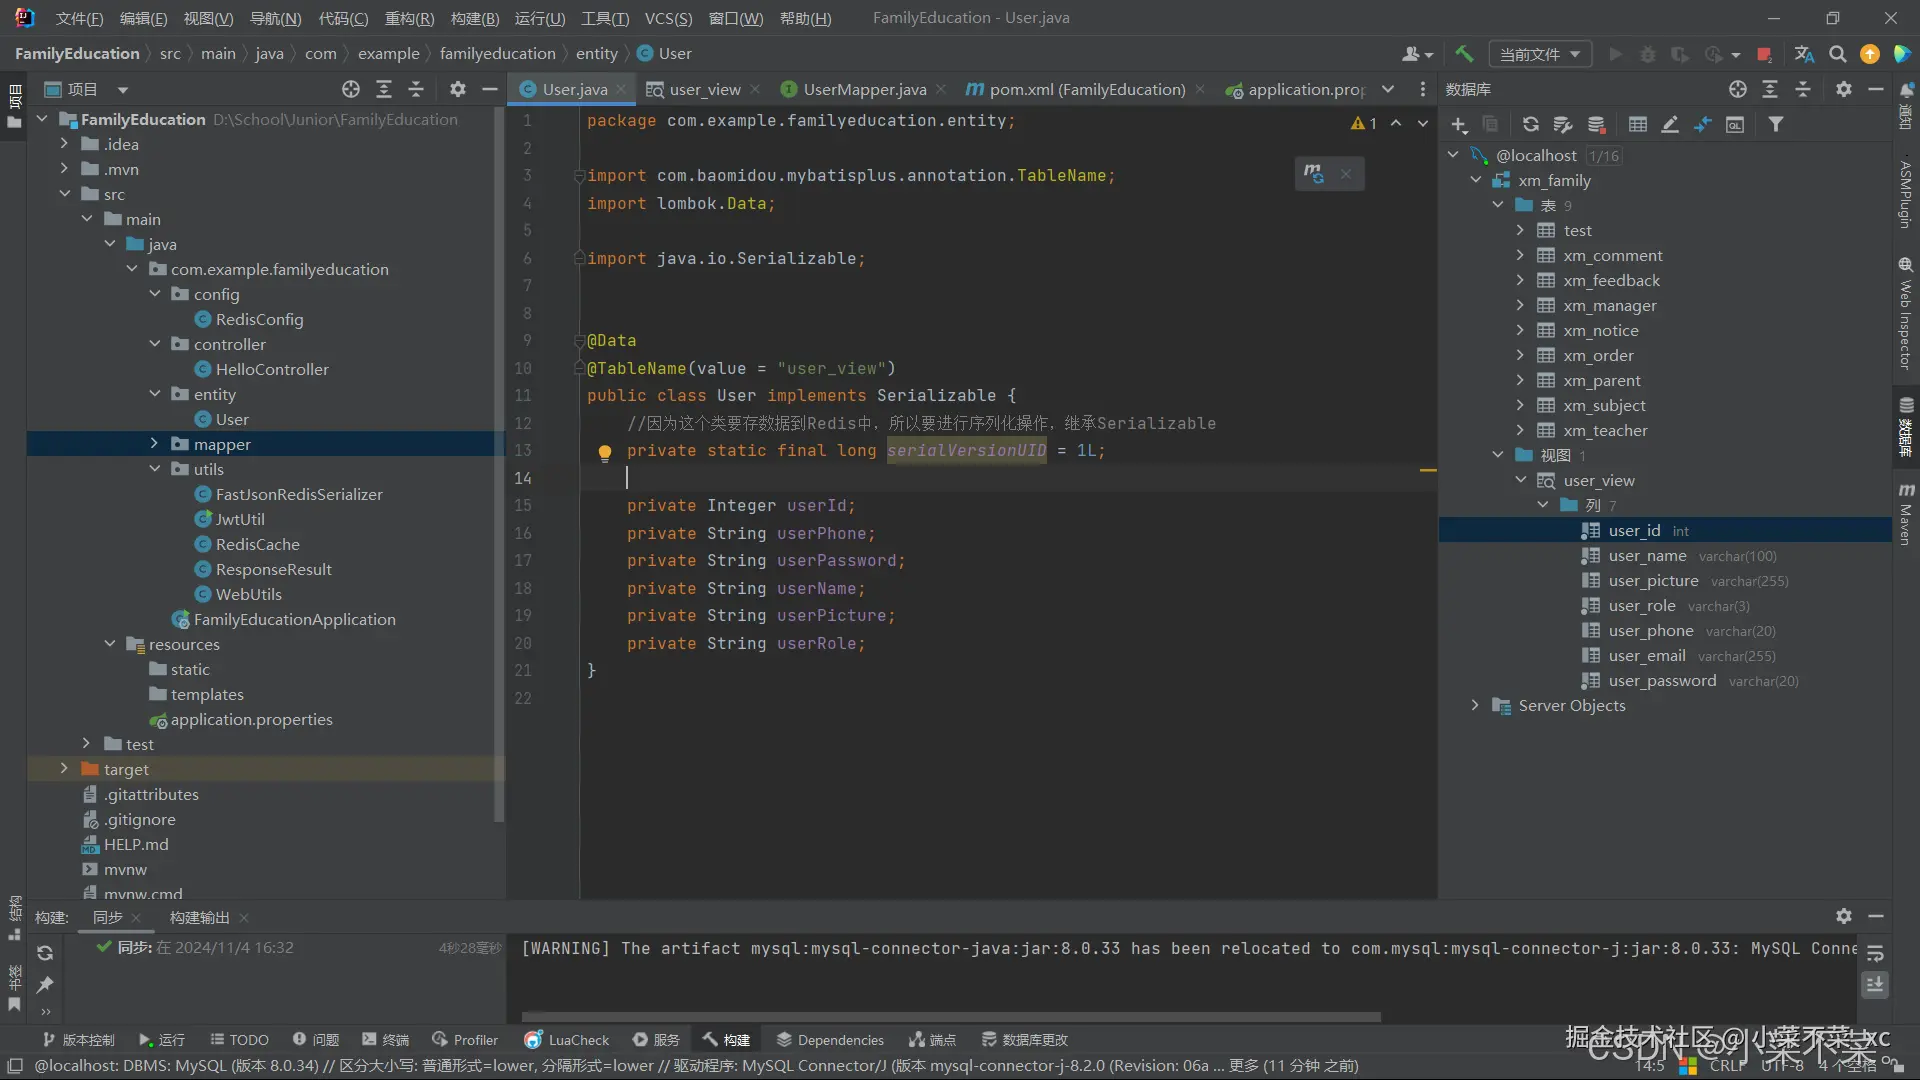Open the run configuration dropdown 当前文件
1920x1080 pixels.
pos(1539,54)
